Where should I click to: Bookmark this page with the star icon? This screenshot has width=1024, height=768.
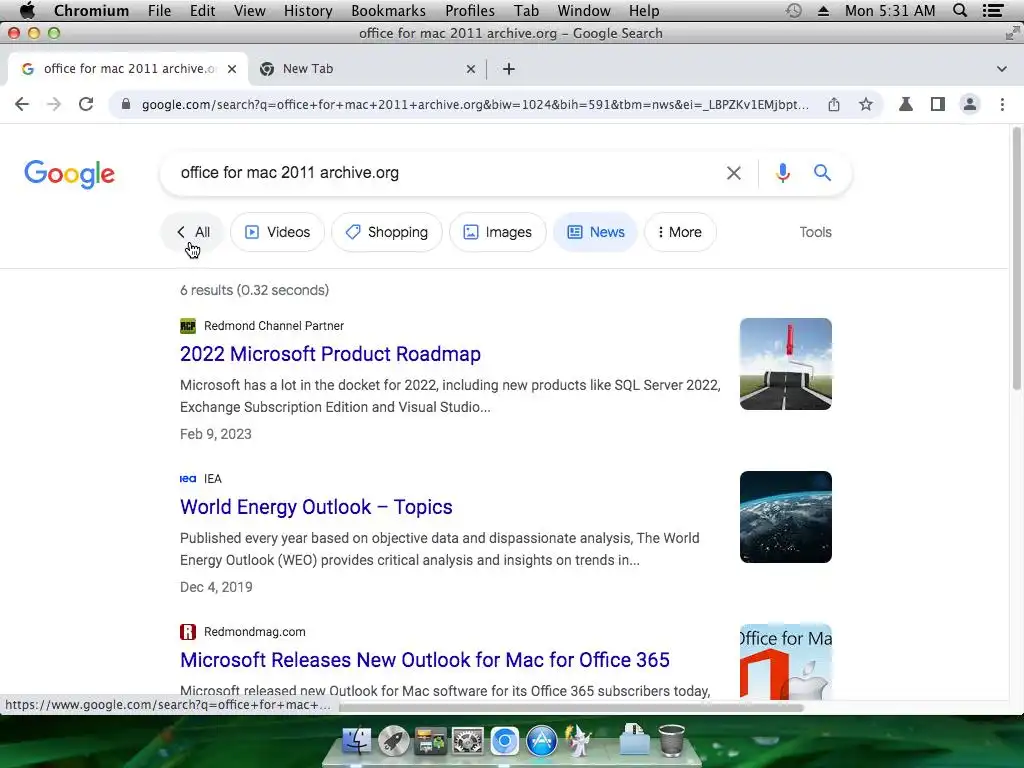866,104
